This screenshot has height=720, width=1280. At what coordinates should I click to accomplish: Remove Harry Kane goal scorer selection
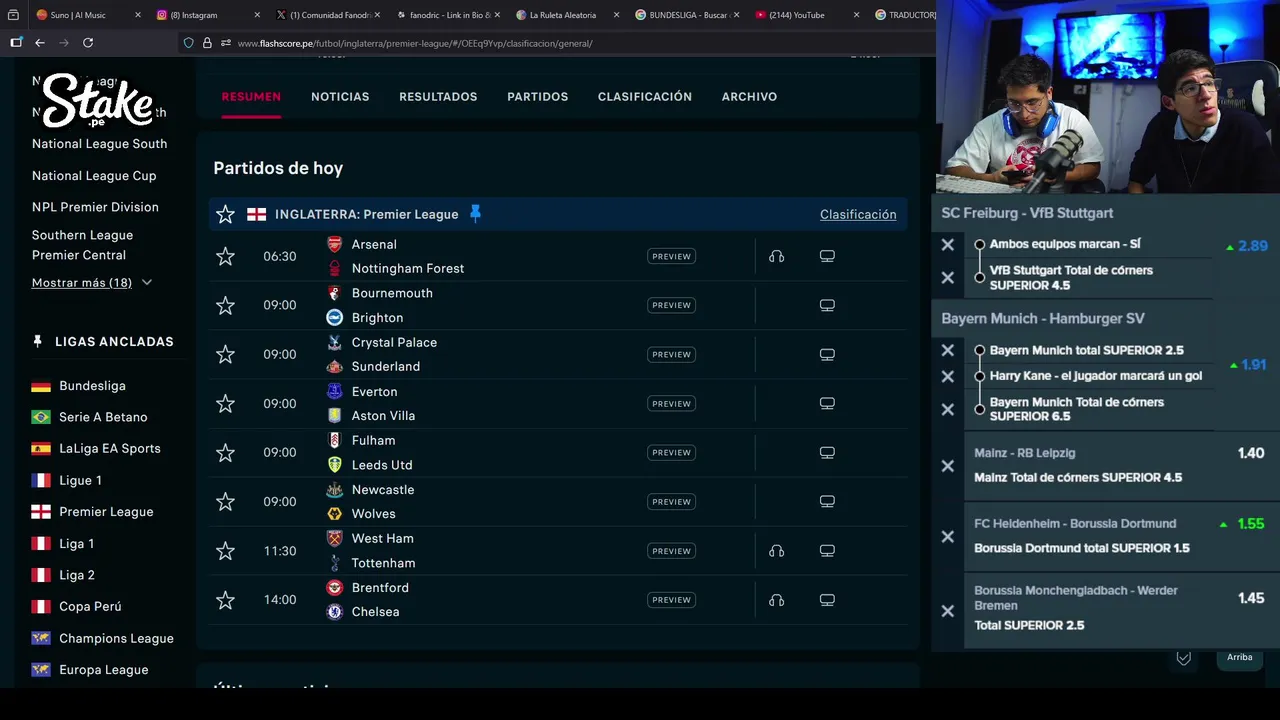click(x=948, y=376)
